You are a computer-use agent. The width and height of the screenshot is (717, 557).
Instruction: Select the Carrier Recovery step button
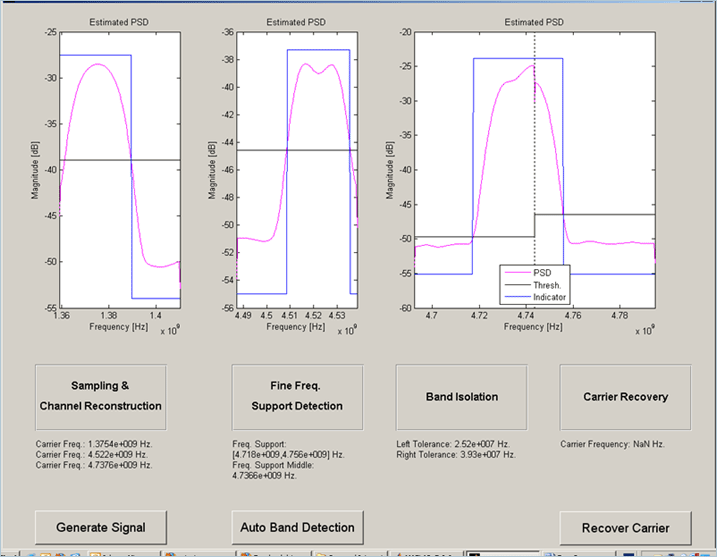click(x=625, y=396)
